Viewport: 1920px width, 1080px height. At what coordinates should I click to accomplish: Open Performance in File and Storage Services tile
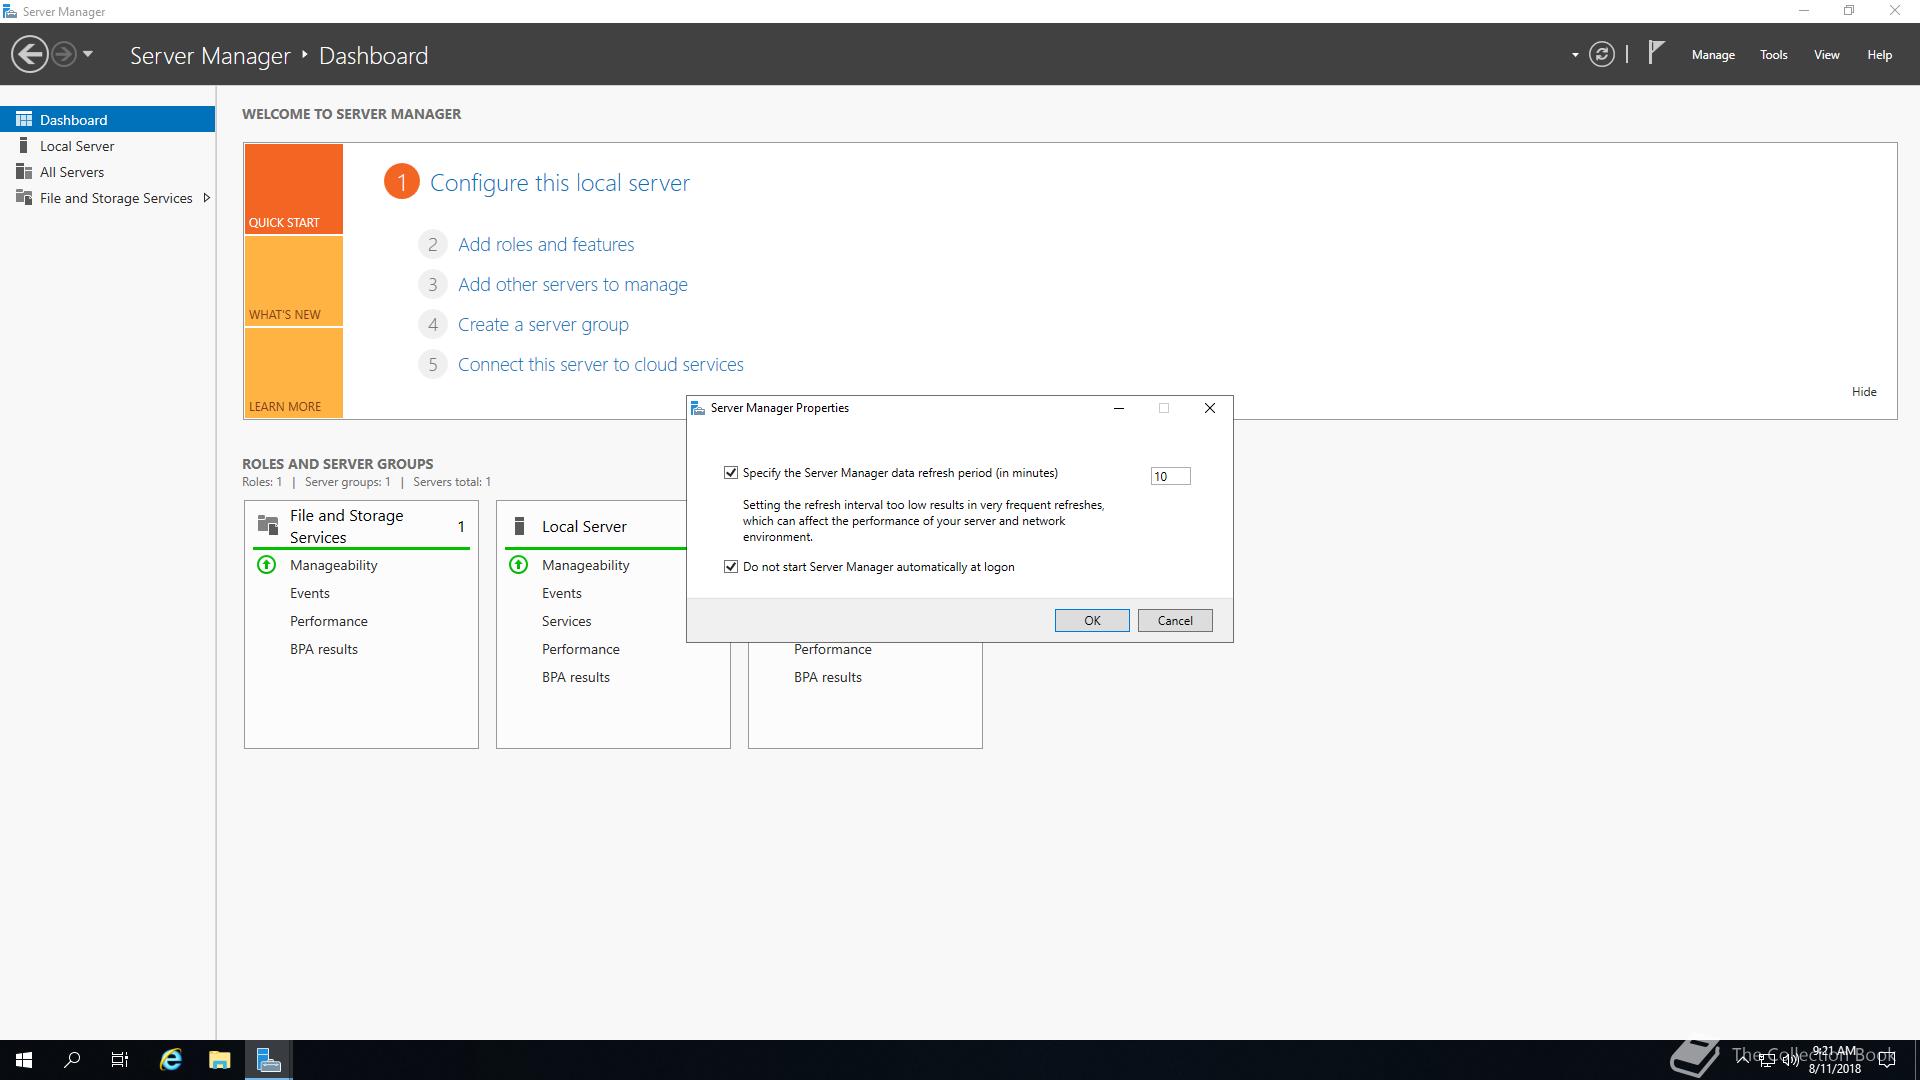(329, 621)
